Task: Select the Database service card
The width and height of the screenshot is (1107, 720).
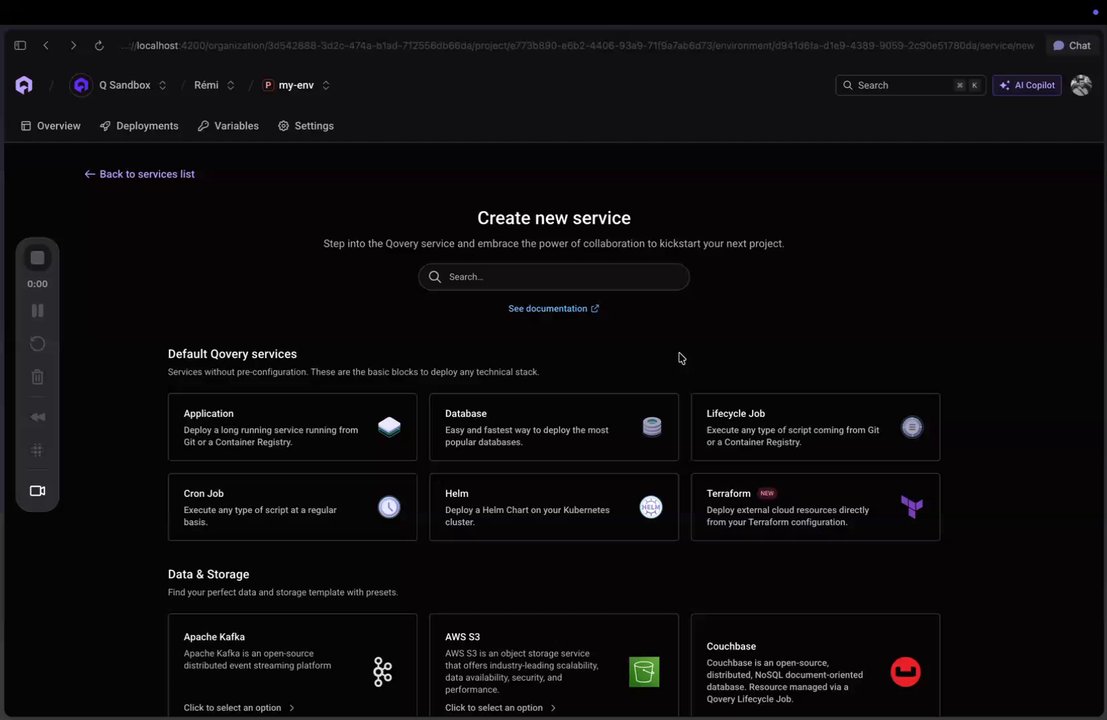Action: [554, 427]
